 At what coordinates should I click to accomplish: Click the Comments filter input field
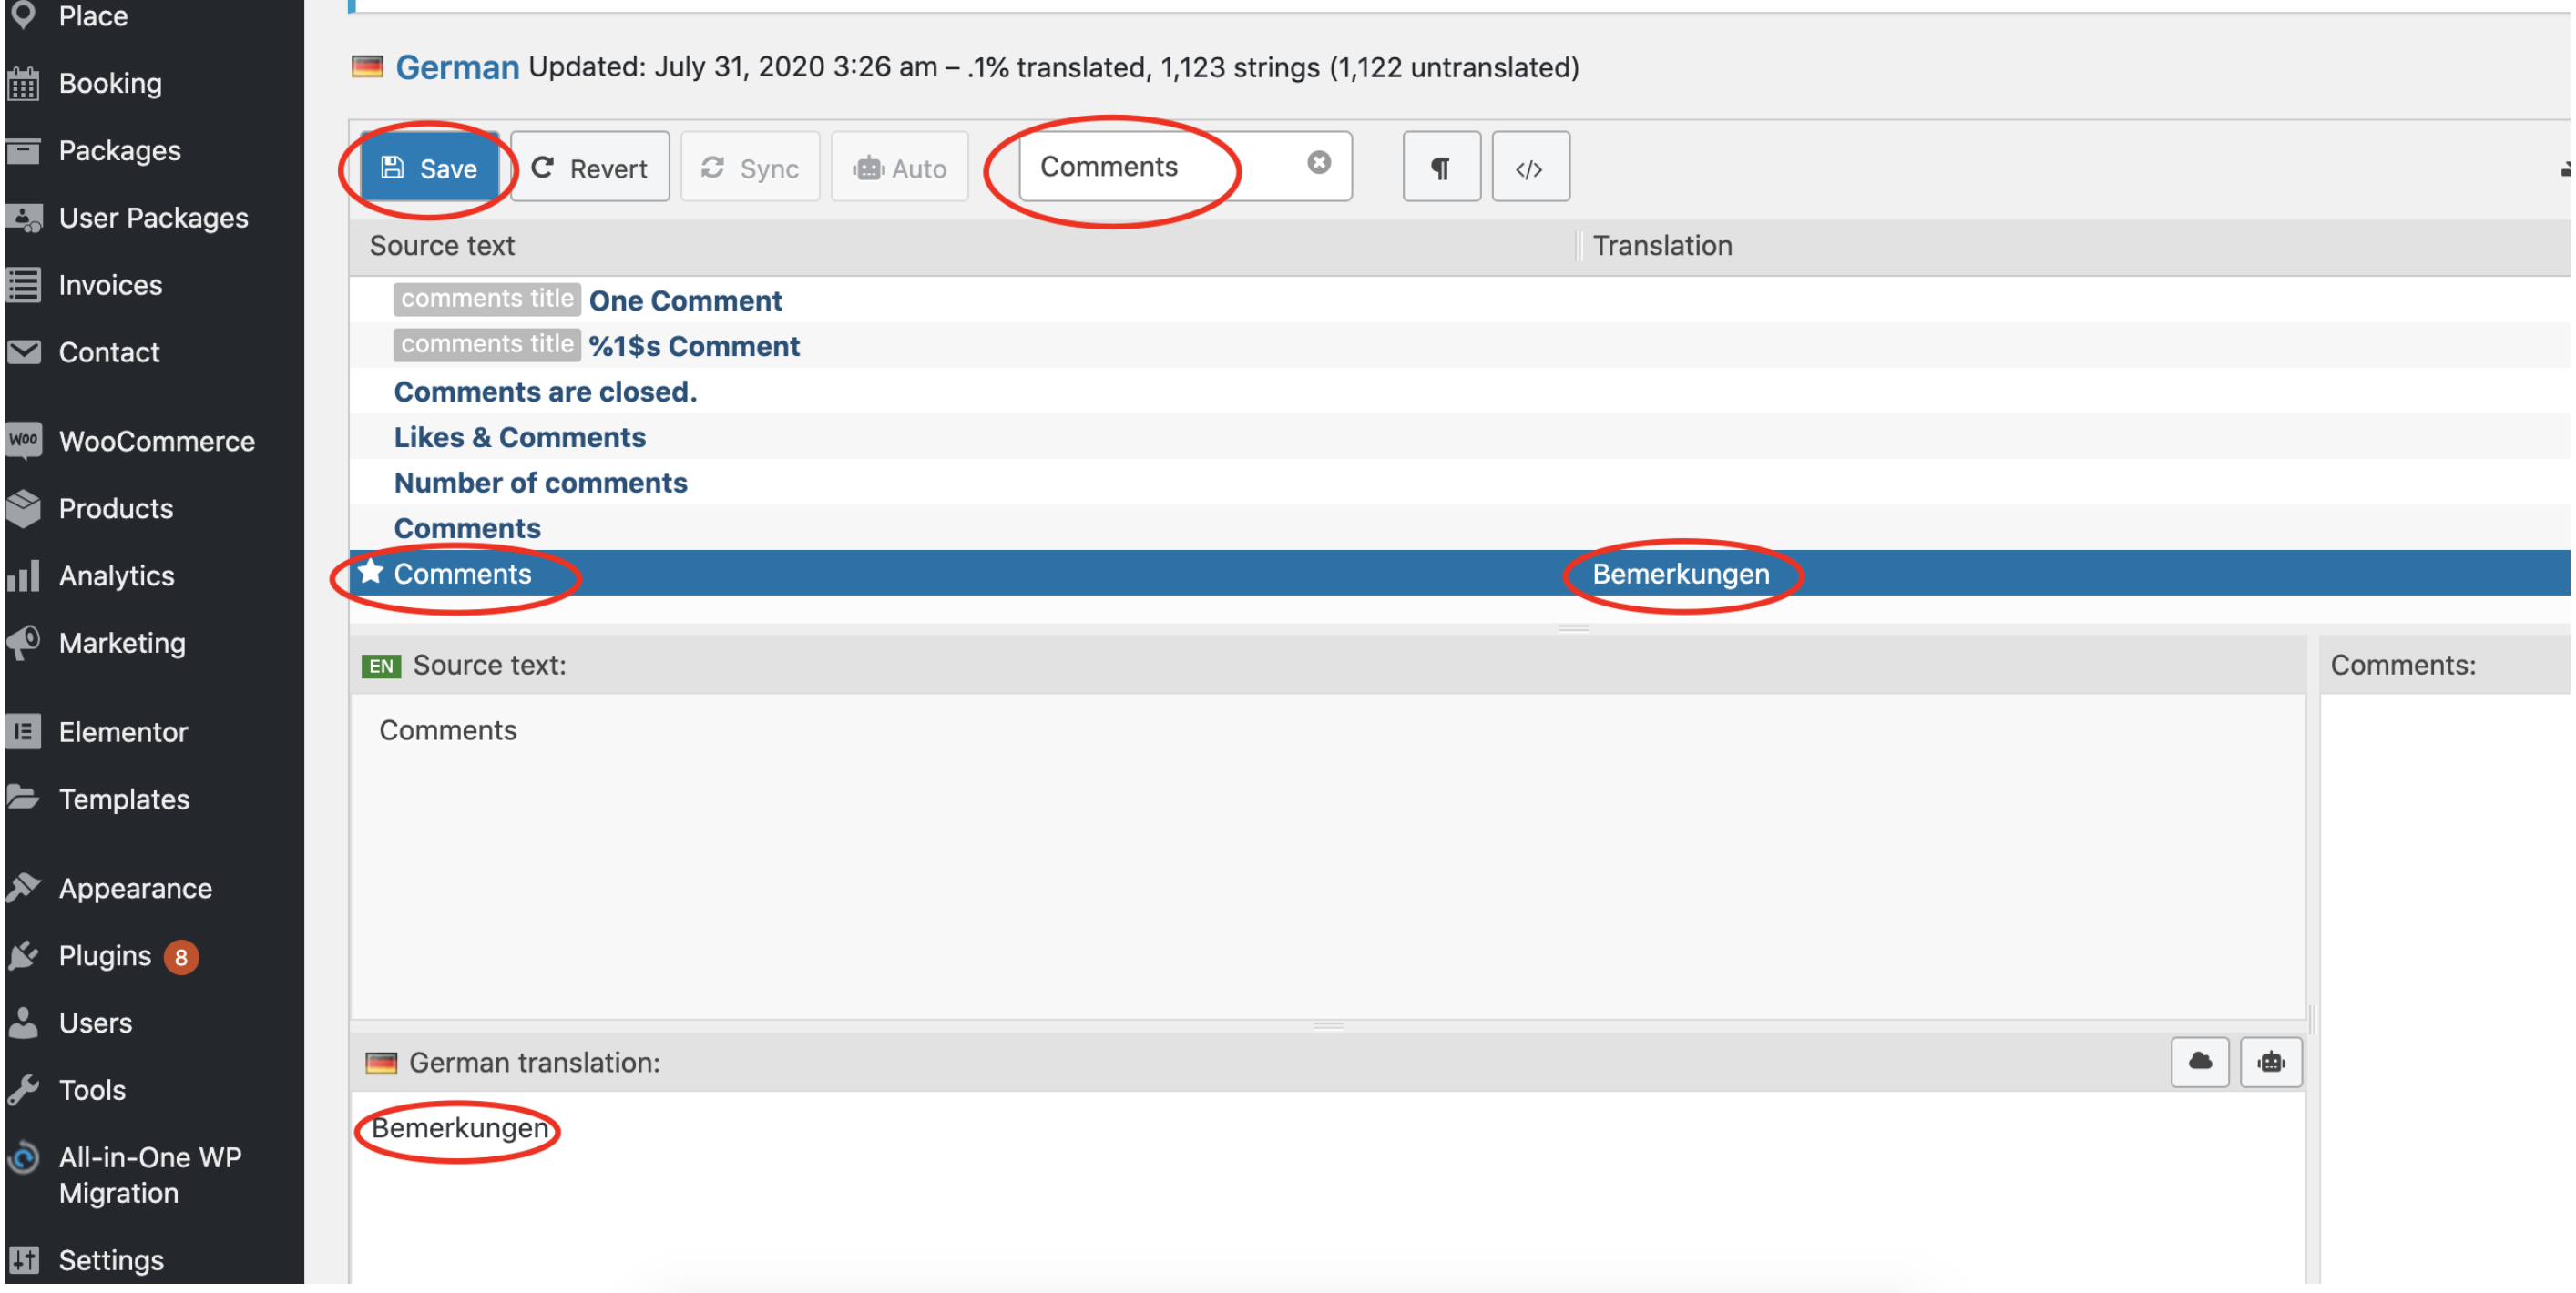click(1185, 167)
